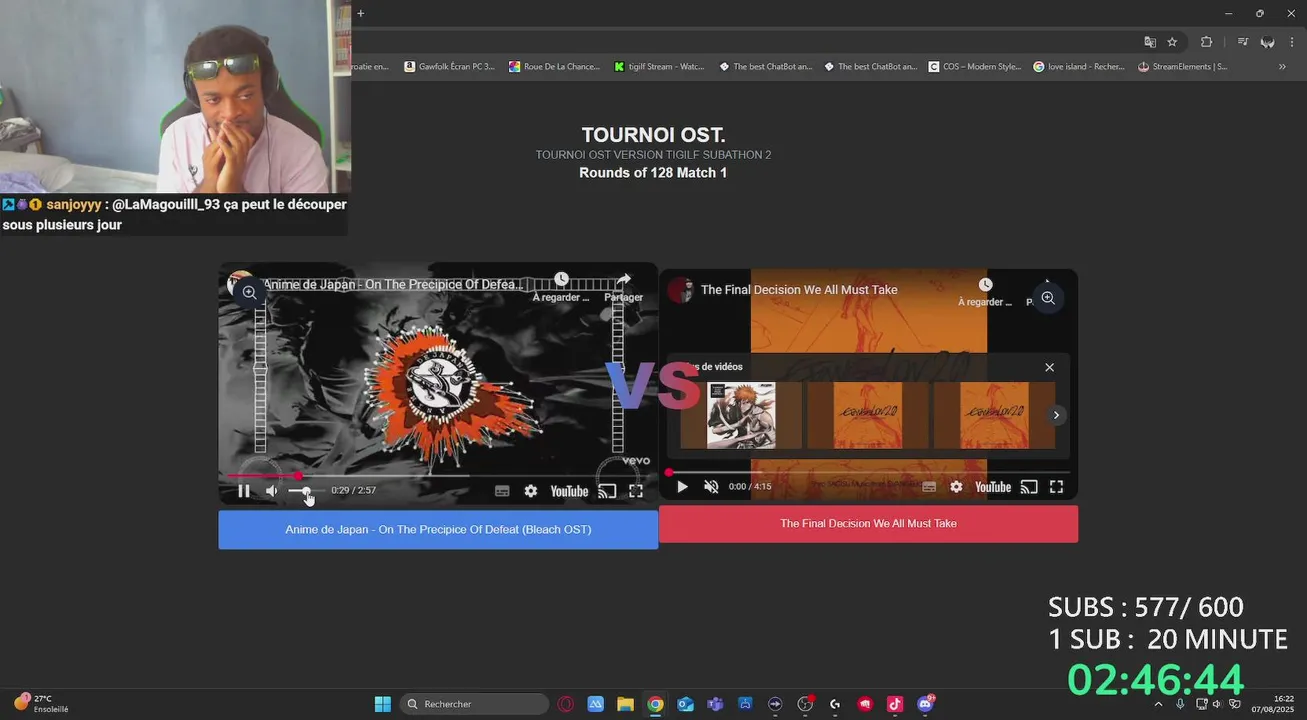This screenshot has height=720, width=1307.
Task: Open the Bleach album suggested video thumbnail
Action: pos(741,415)
